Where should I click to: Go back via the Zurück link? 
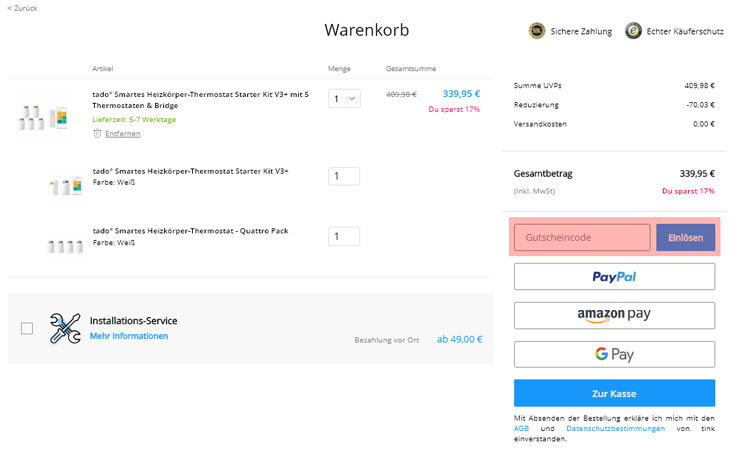[23, 8]
